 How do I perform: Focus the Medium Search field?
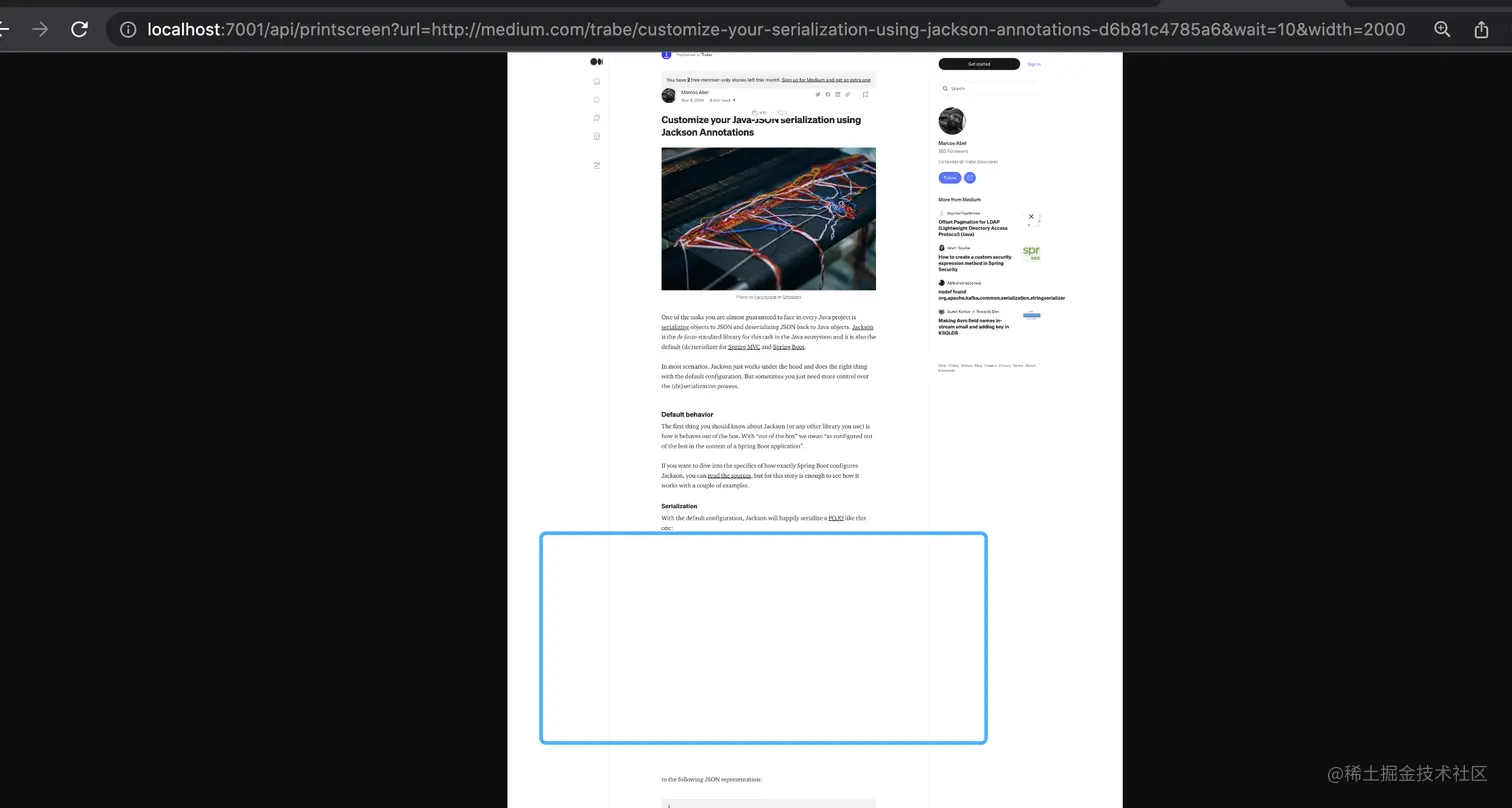(x=988, y=89)
